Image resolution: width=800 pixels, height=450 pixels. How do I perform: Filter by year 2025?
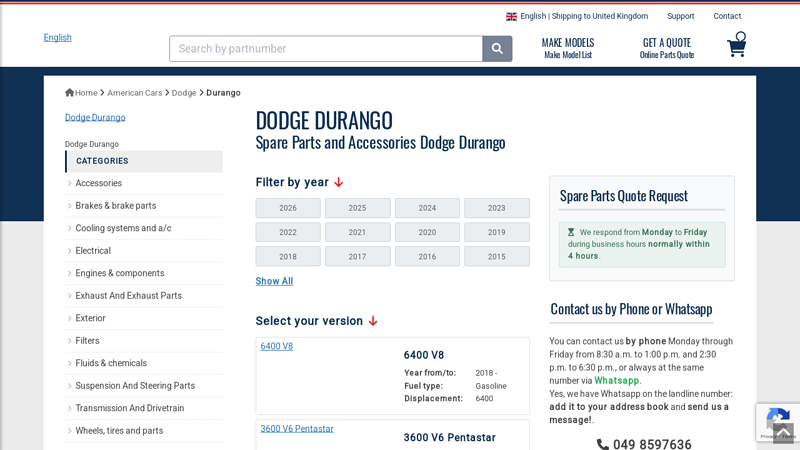357,208
